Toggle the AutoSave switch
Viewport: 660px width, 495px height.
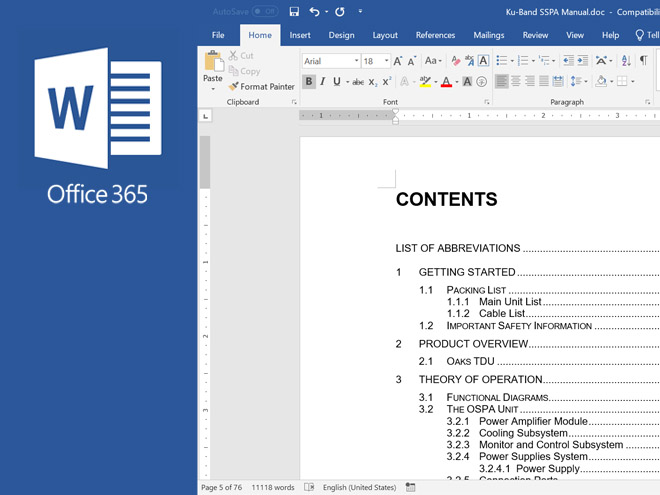click(265, 12)
